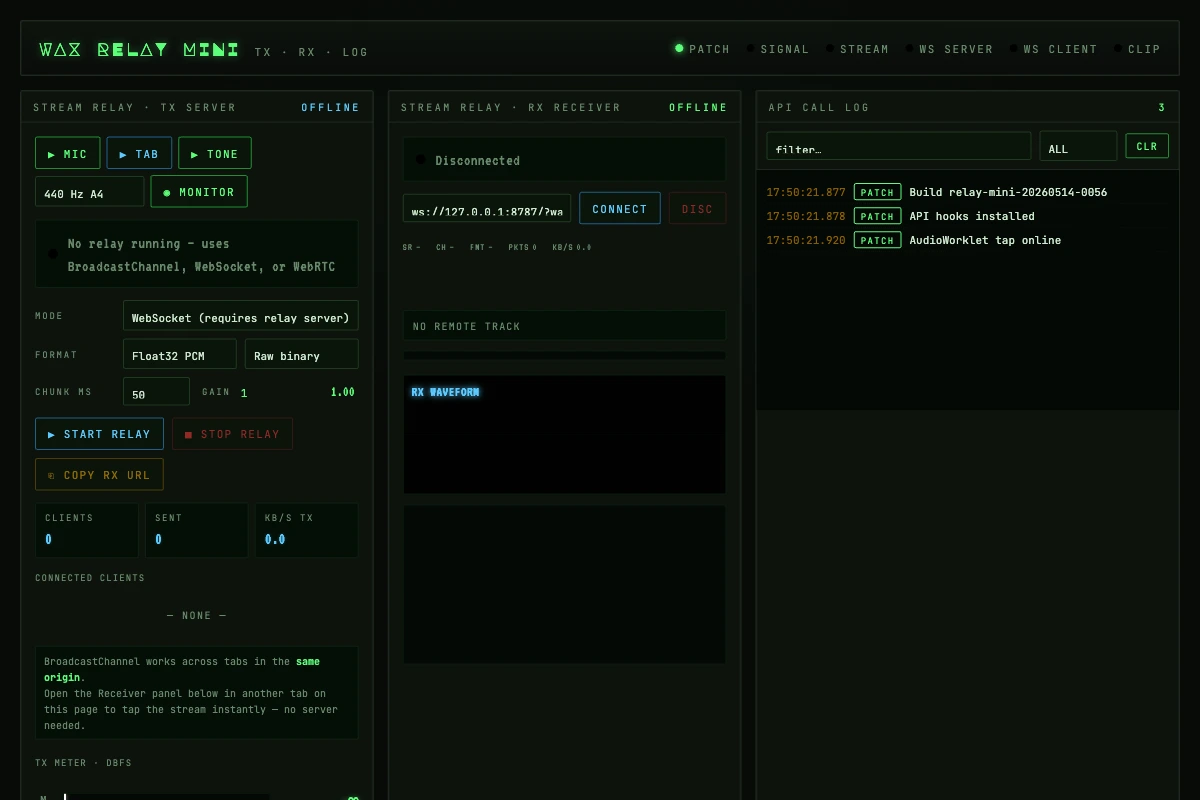Image resolution: width=1200 pixels, height=800 pixels.
Task: Click the AudioWorklet tap online log entry
Action: pyautogui.click(x=985, y=240)
